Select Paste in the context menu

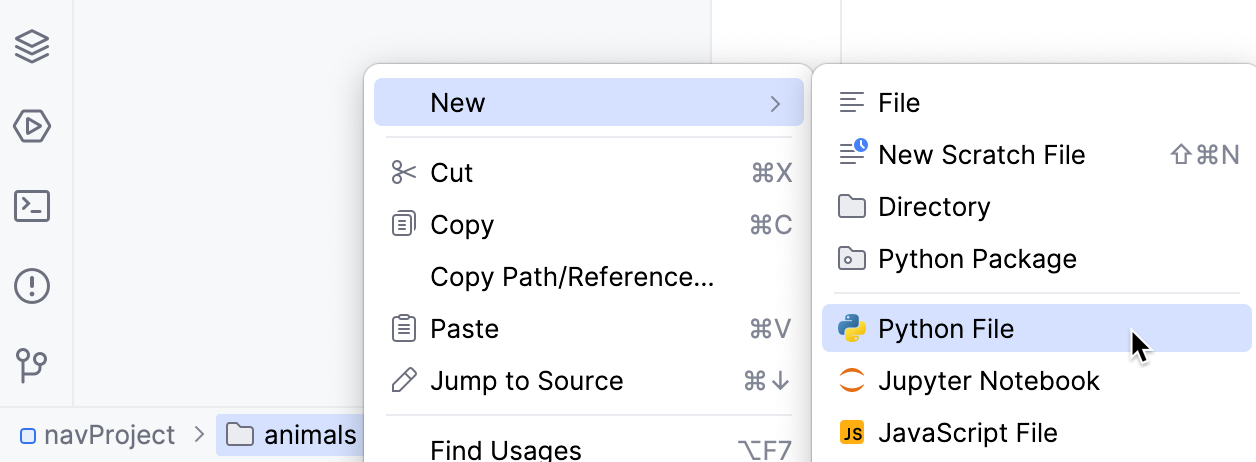pyautogui.click(x=464, y=329)
